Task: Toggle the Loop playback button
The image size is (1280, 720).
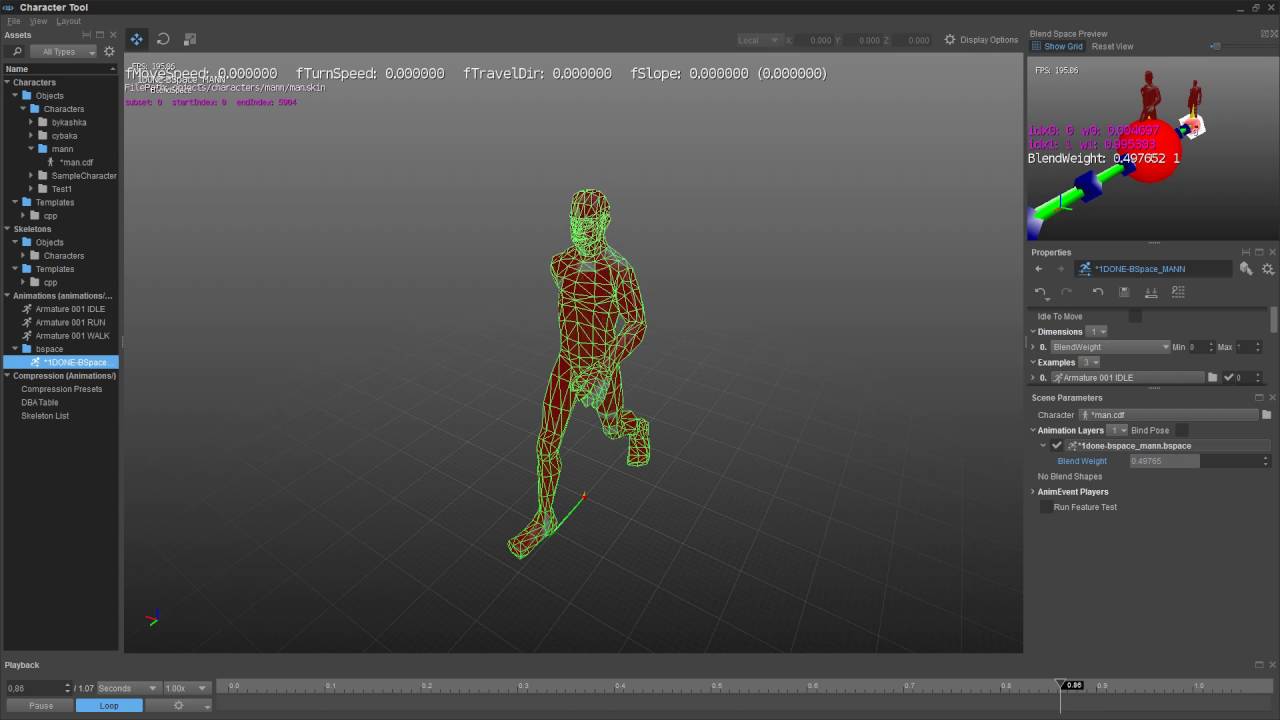Action: tap(109, 706)
